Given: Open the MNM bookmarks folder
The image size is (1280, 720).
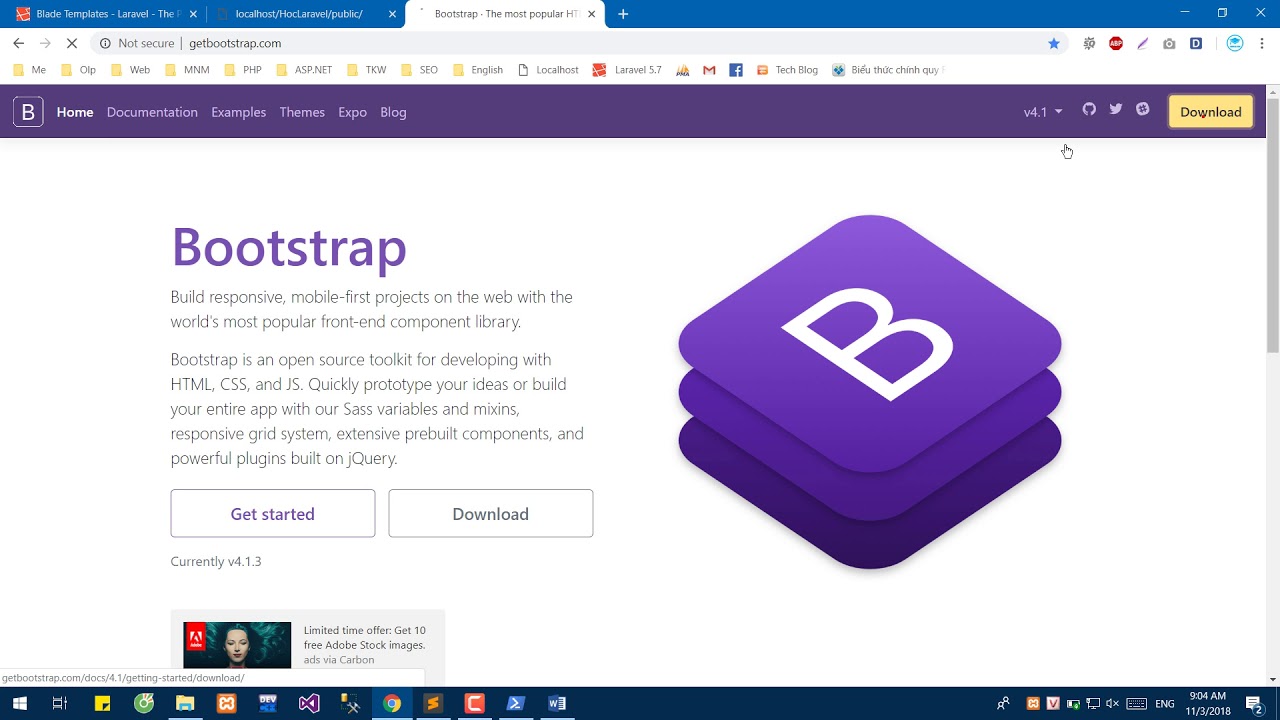Looking at the screenshot, I should (x=187, y=70).
